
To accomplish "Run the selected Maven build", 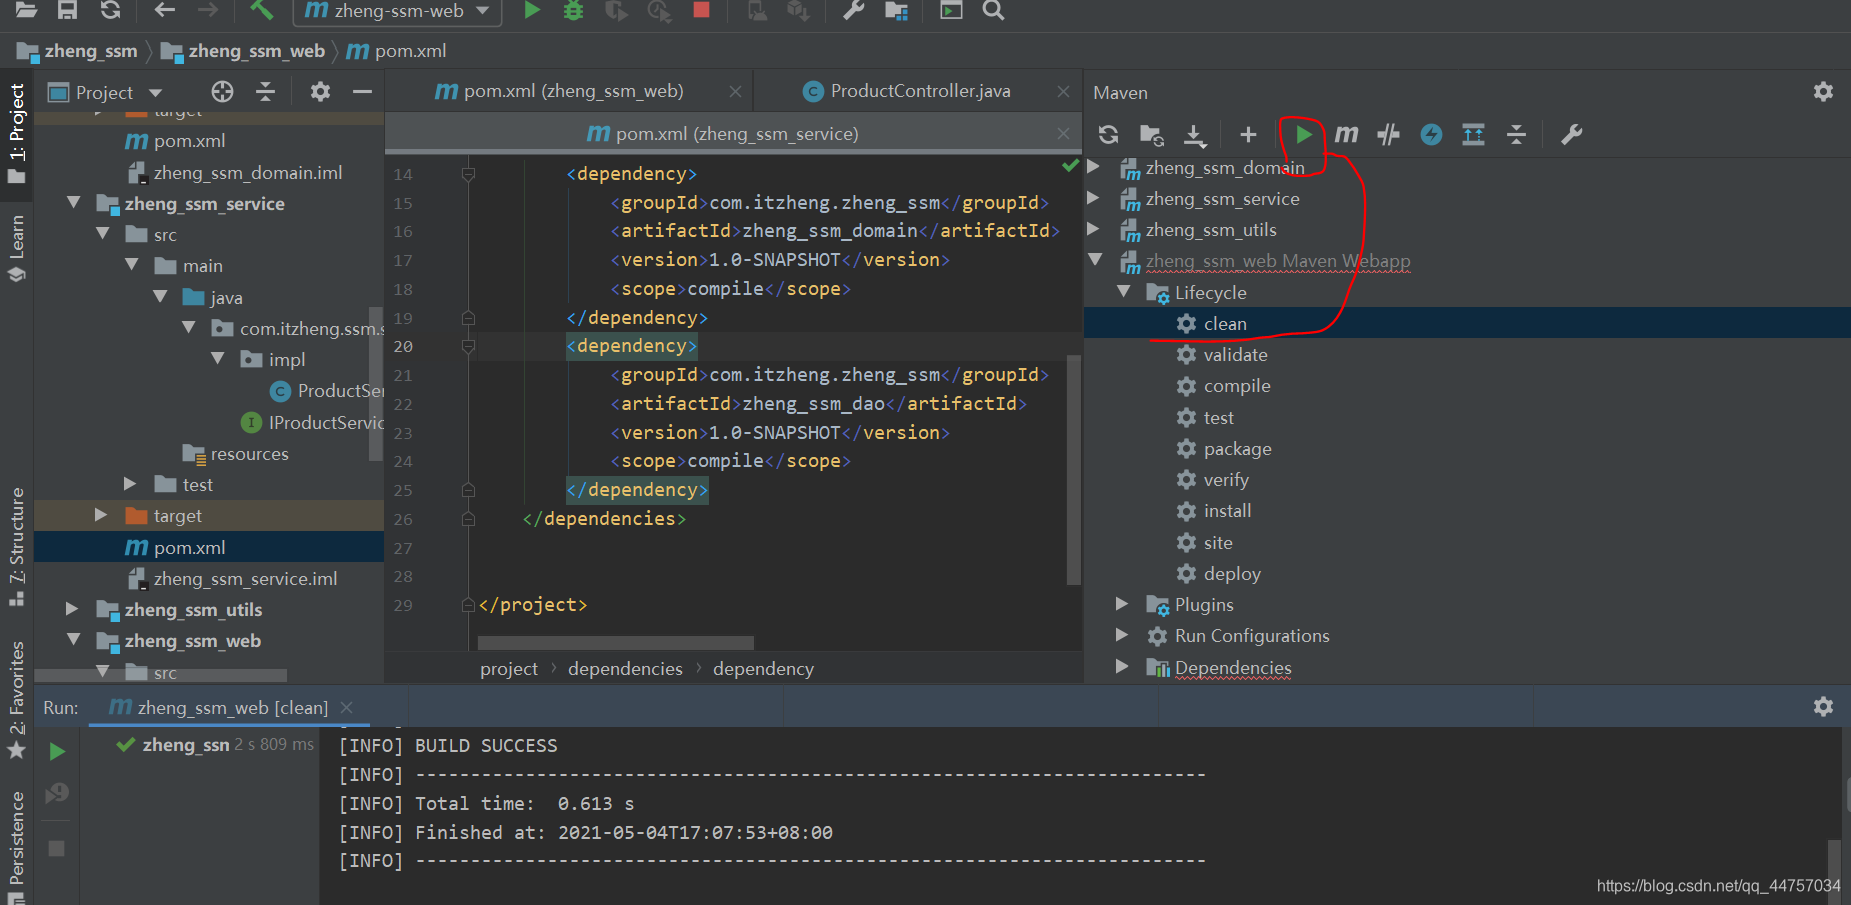I will pos(1303,134).
